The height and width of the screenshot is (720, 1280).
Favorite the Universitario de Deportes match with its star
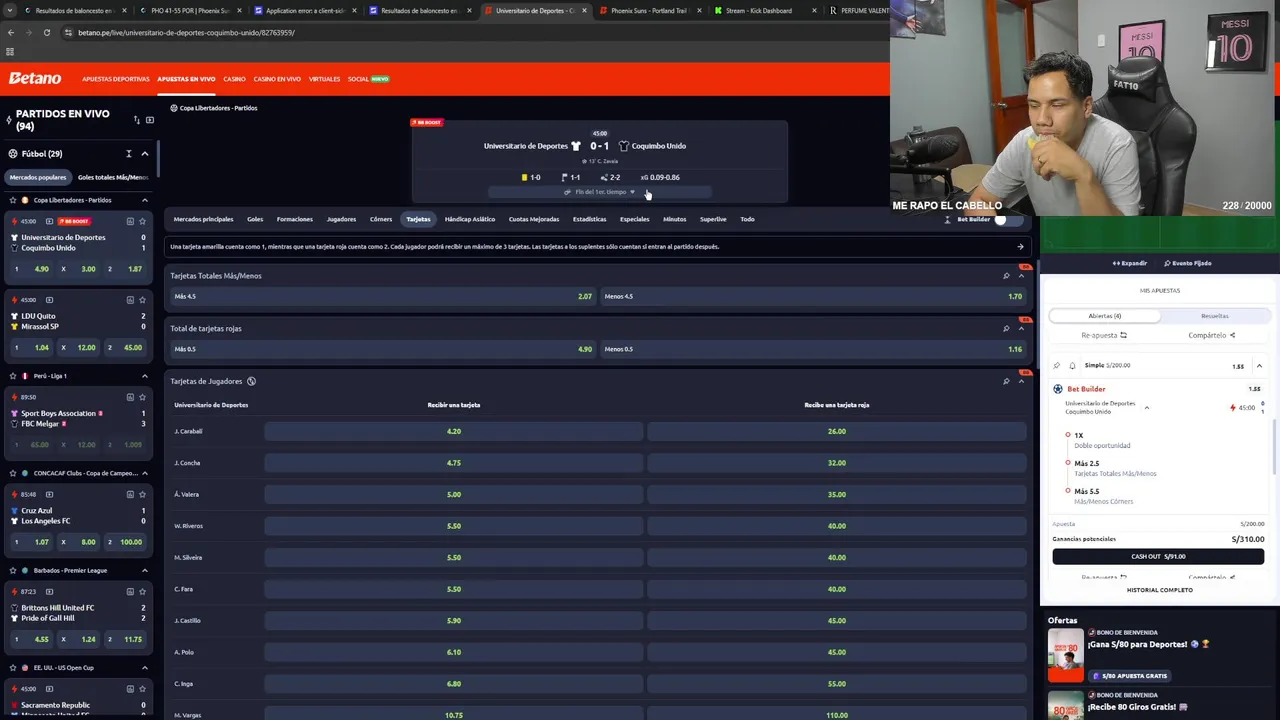point(142,221)
